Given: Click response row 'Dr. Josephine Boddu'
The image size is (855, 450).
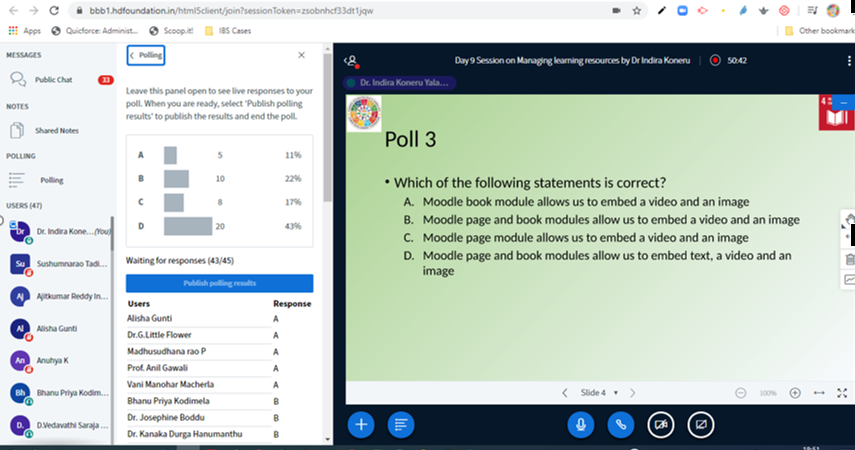Looking at the screenshot, I should point(219,418).
